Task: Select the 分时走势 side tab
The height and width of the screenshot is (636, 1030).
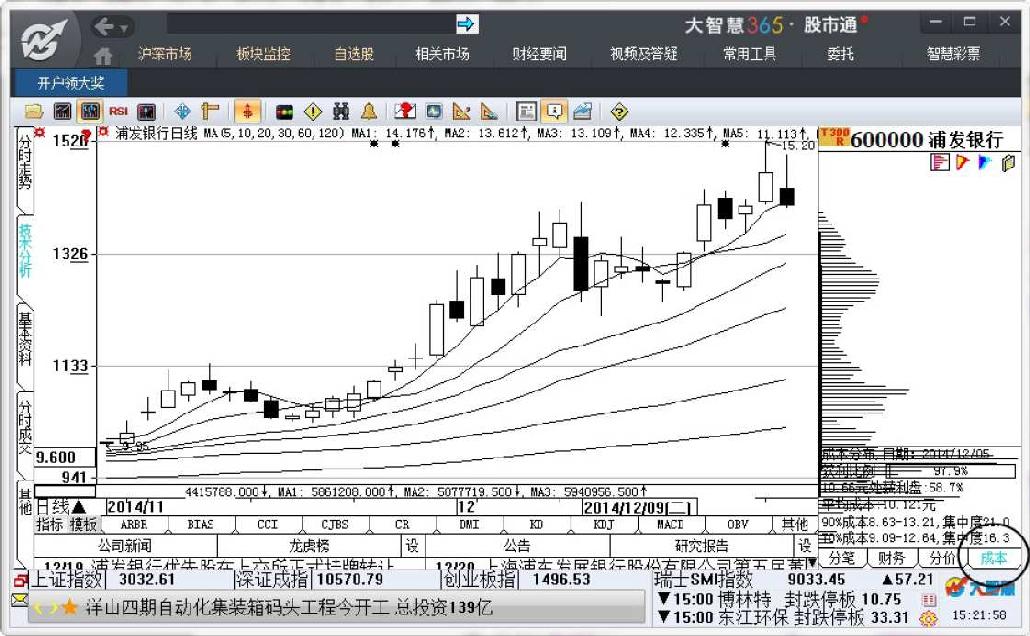Action: [24, 162]
